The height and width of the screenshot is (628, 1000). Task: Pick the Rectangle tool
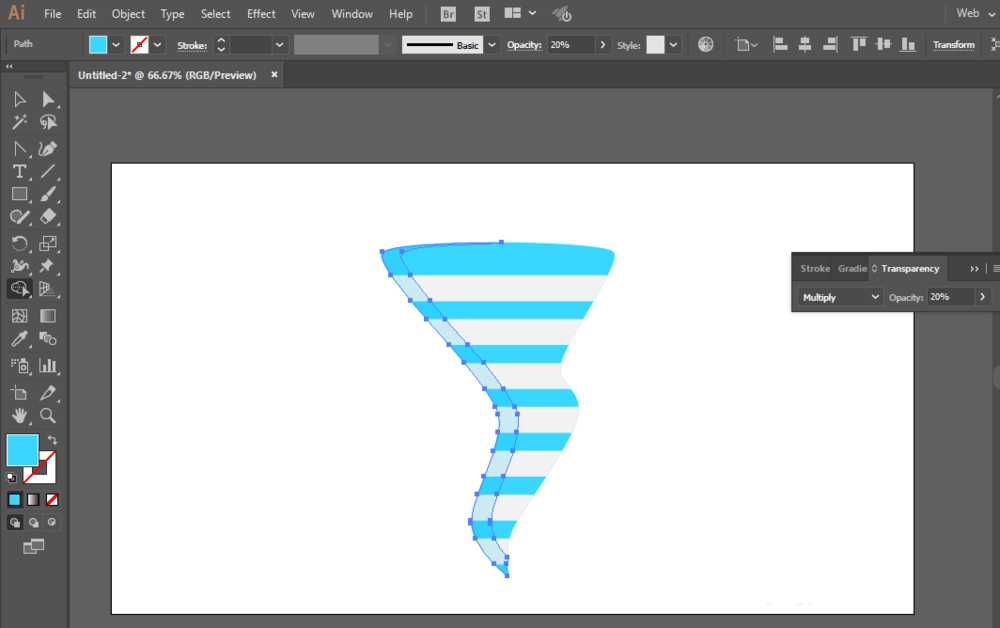coord(19,194)
